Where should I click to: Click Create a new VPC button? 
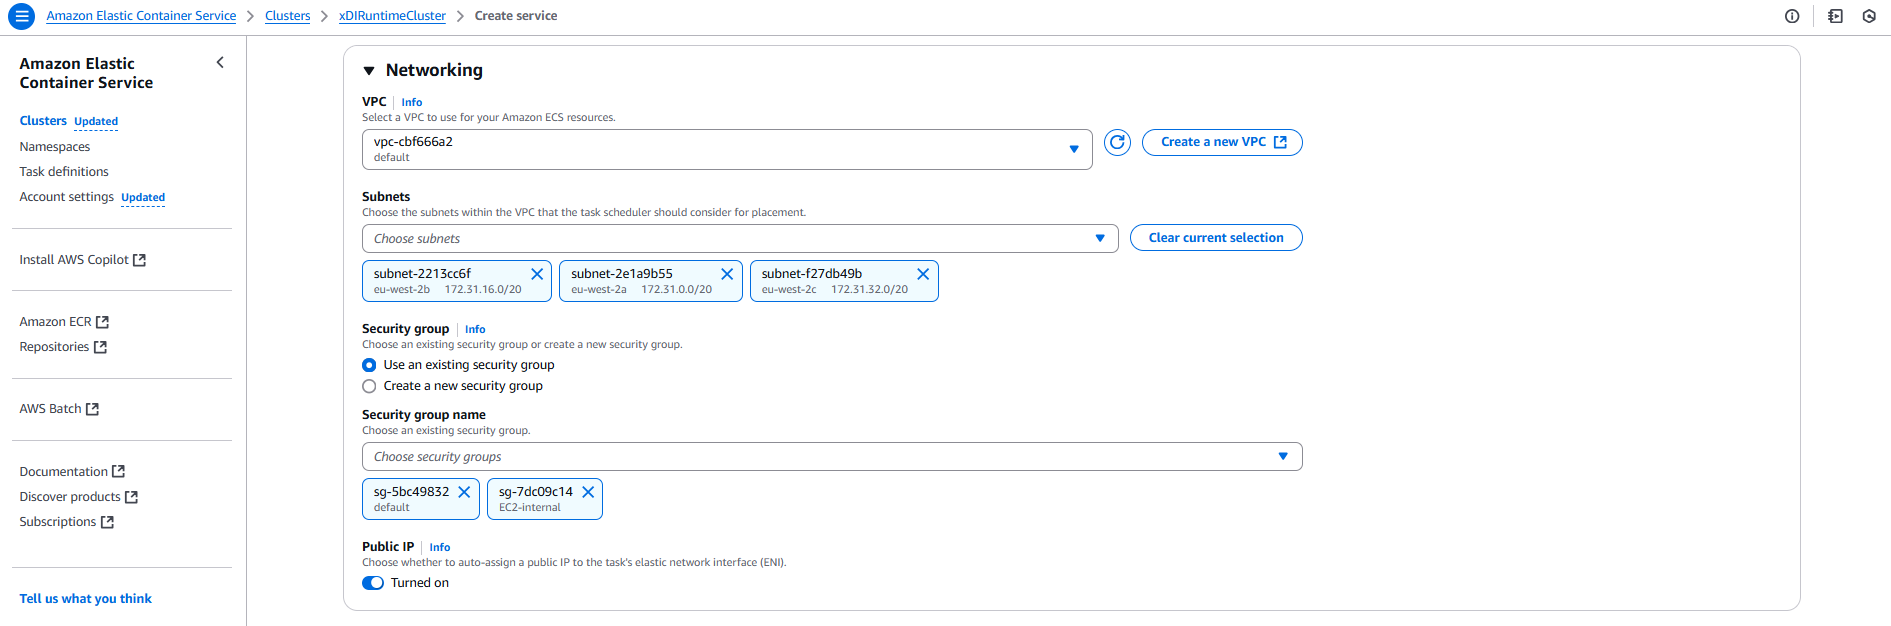point(1222,142)
